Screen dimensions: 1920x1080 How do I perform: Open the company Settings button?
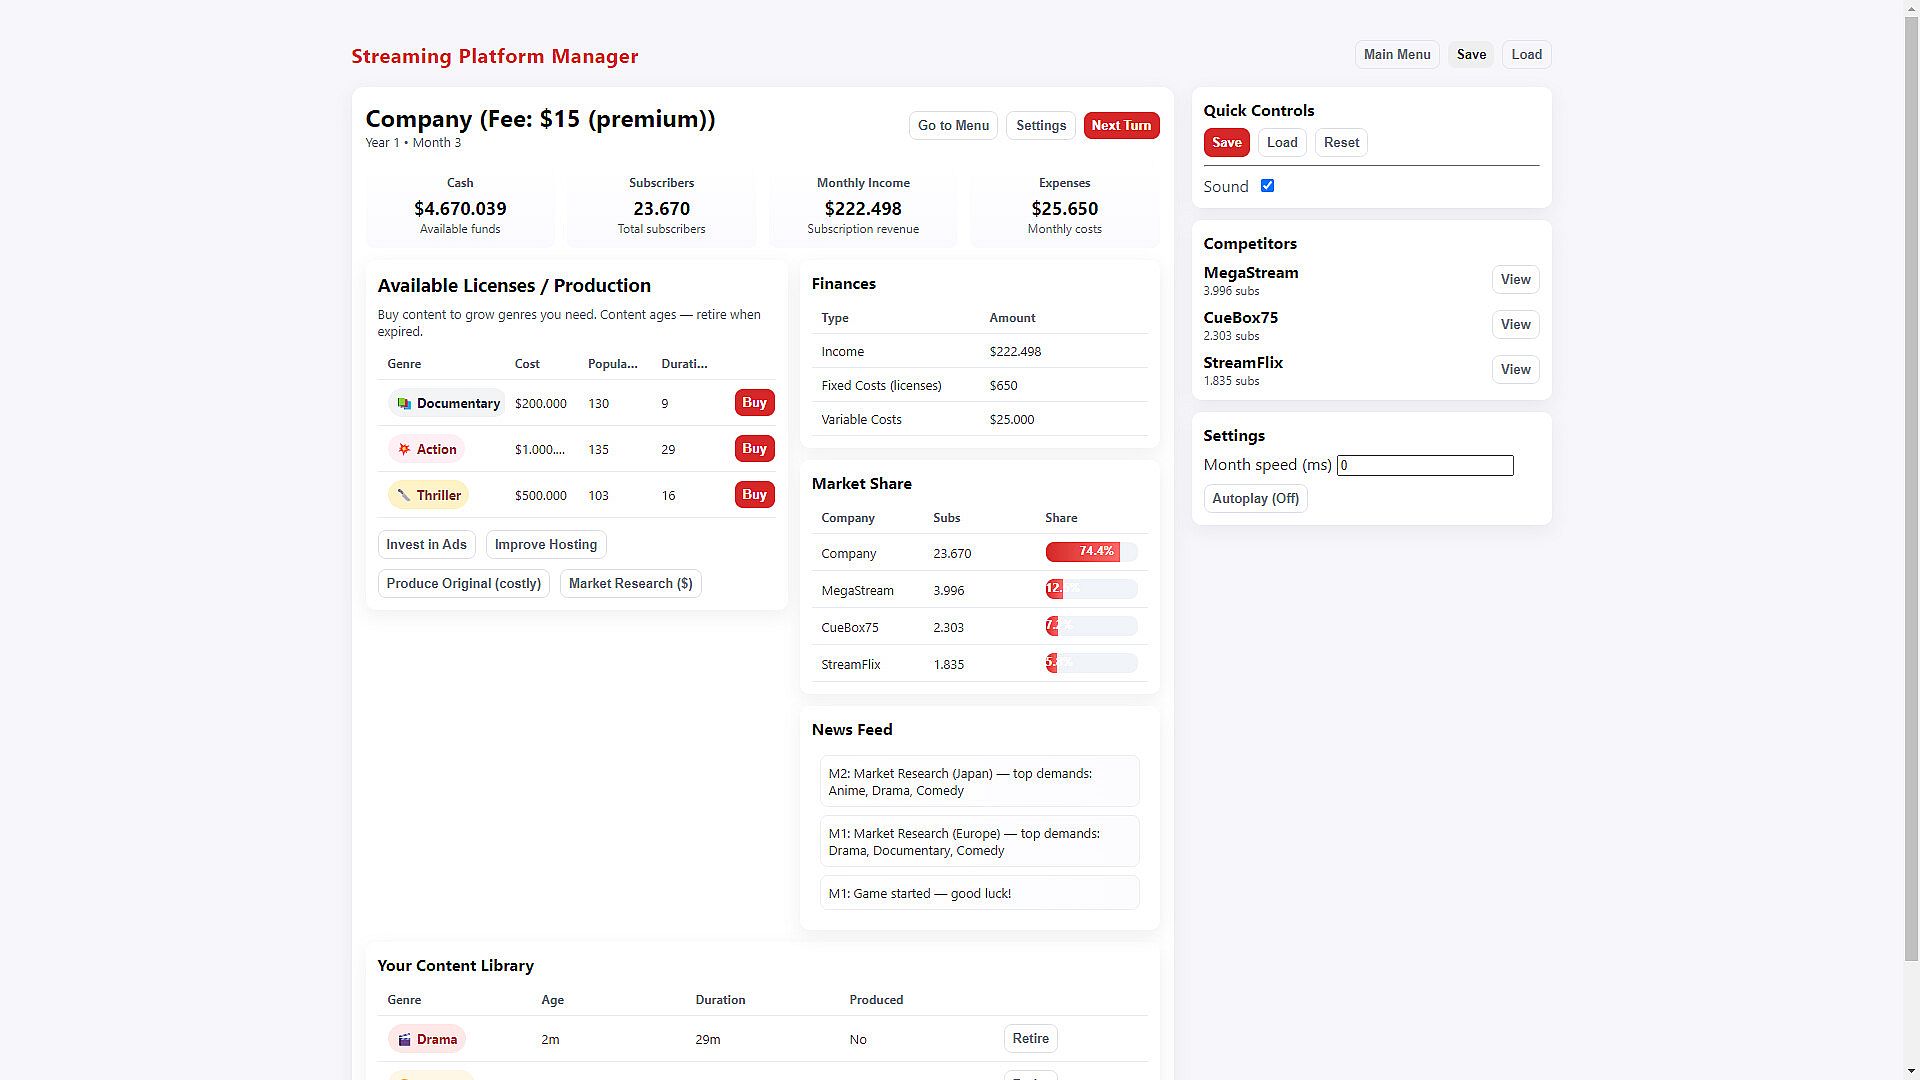[x=1040, y=126]
